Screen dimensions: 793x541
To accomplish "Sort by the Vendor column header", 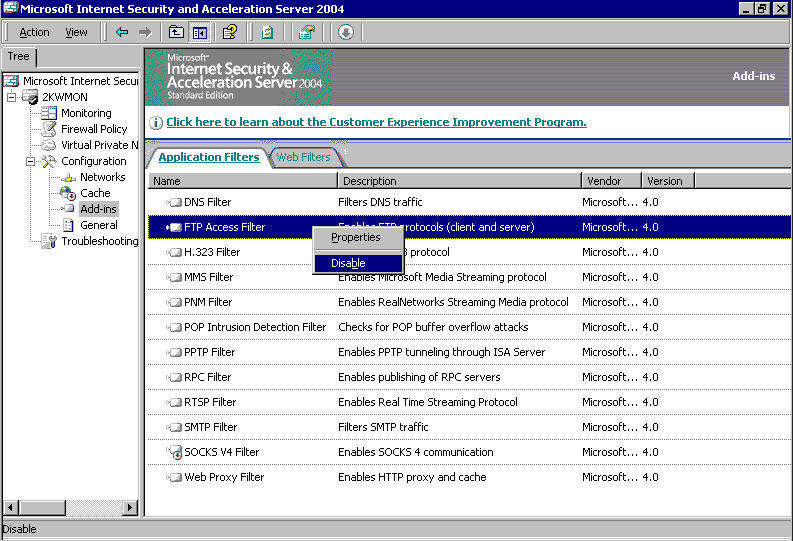I will [612, 181].
